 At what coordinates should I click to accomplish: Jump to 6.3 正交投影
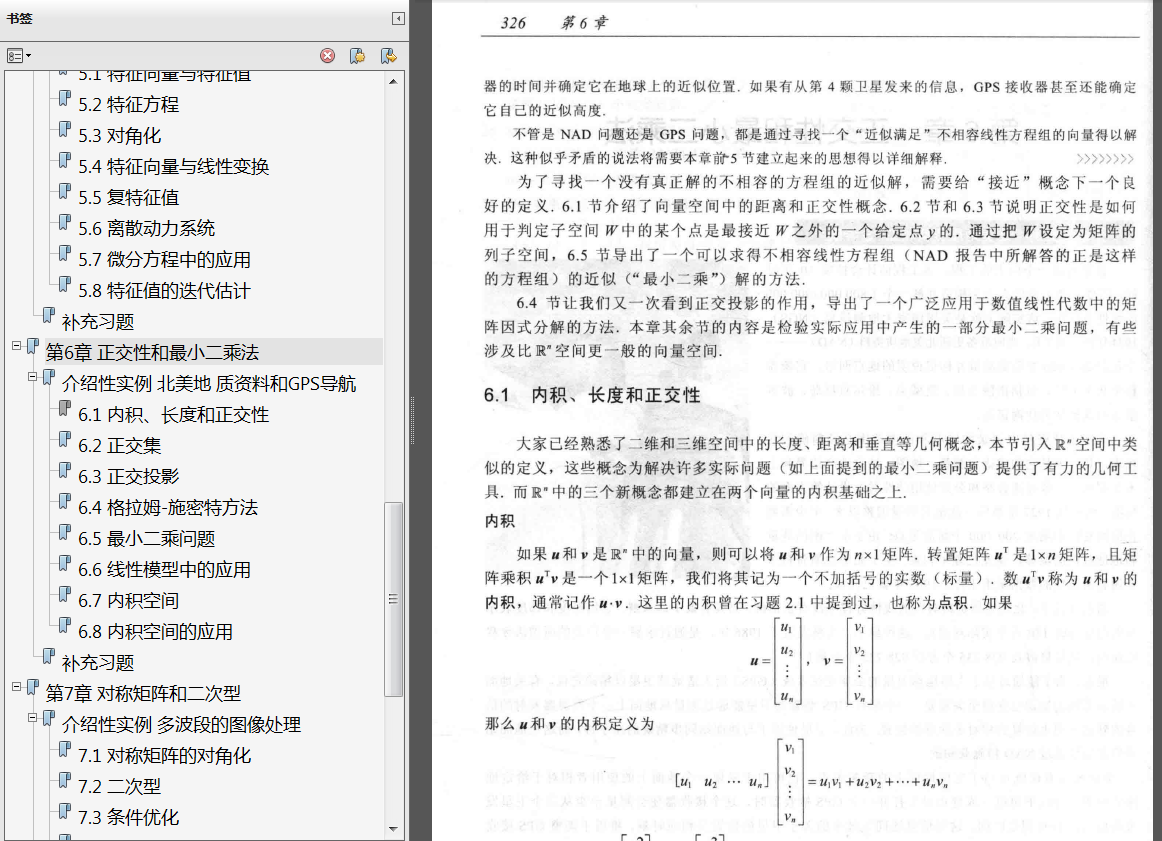point(128,476)
